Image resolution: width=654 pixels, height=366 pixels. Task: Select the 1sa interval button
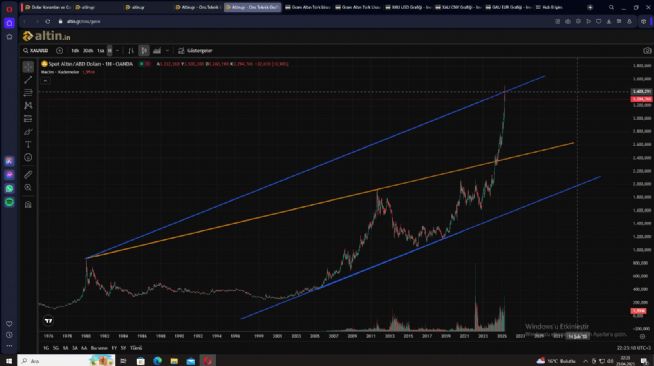click(x=100, y=50)
